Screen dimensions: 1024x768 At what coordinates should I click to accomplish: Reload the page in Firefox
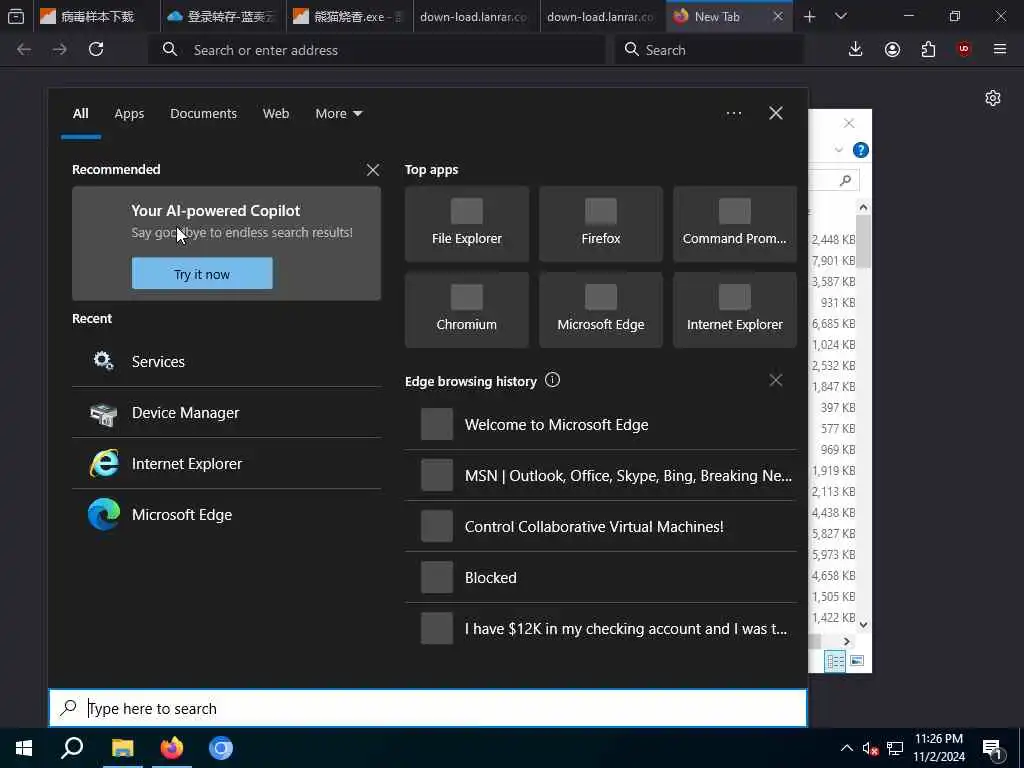(96, 49)
